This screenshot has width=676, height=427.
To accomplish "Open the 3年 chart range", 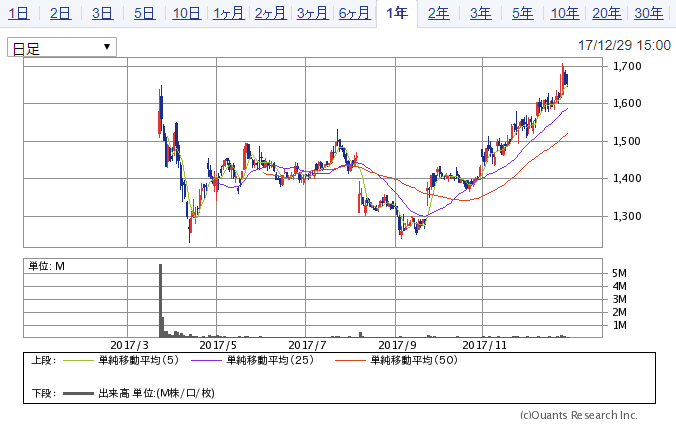I will tap(481, 13).
